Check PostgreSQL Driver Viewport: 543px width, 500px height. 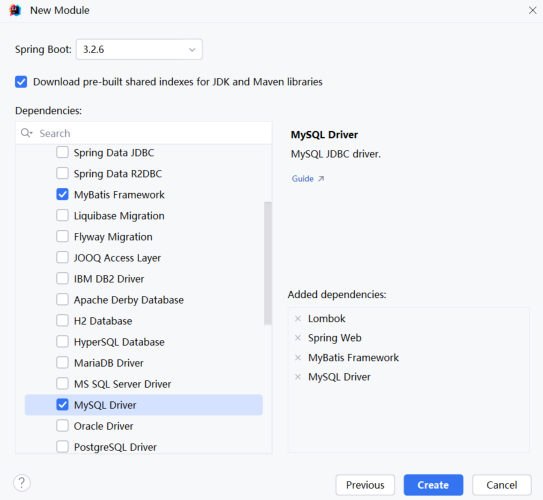[x=62, y=447]
